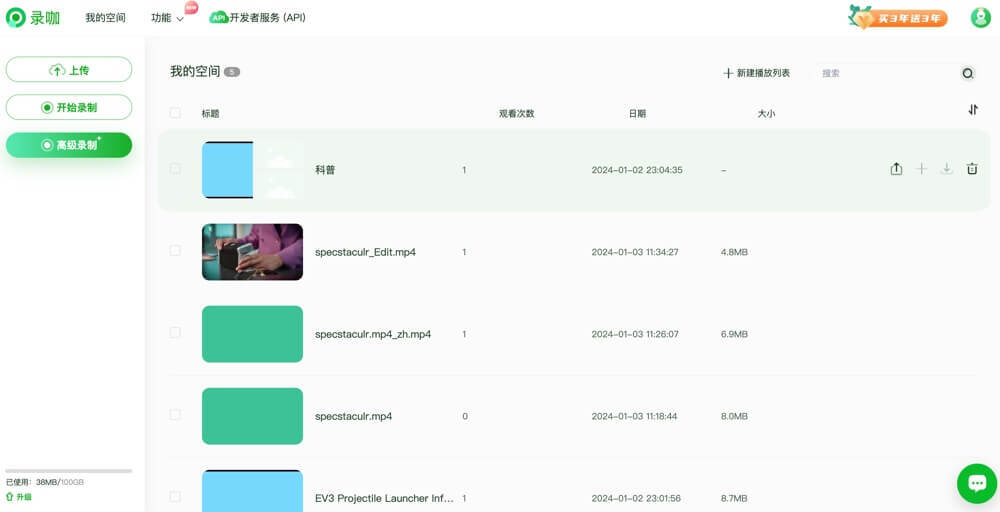
Task: Add 科普 to a playlist
Action: (x=921, y=169)
